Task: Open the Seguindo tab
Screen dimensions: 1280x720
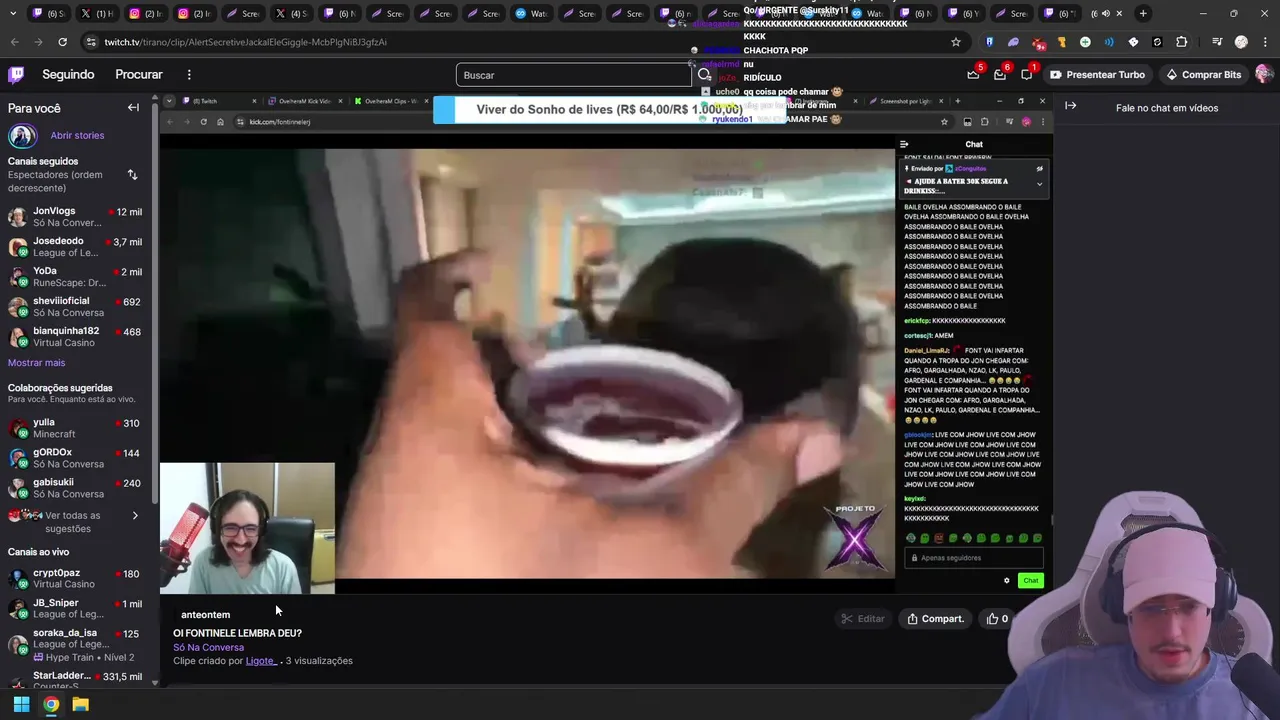Action: [x=68, y=74]
